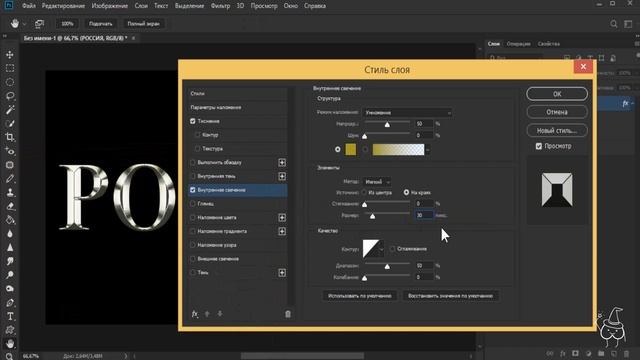Click the Размер slider handle
640x360 pixels.
(x=372, y=216)
